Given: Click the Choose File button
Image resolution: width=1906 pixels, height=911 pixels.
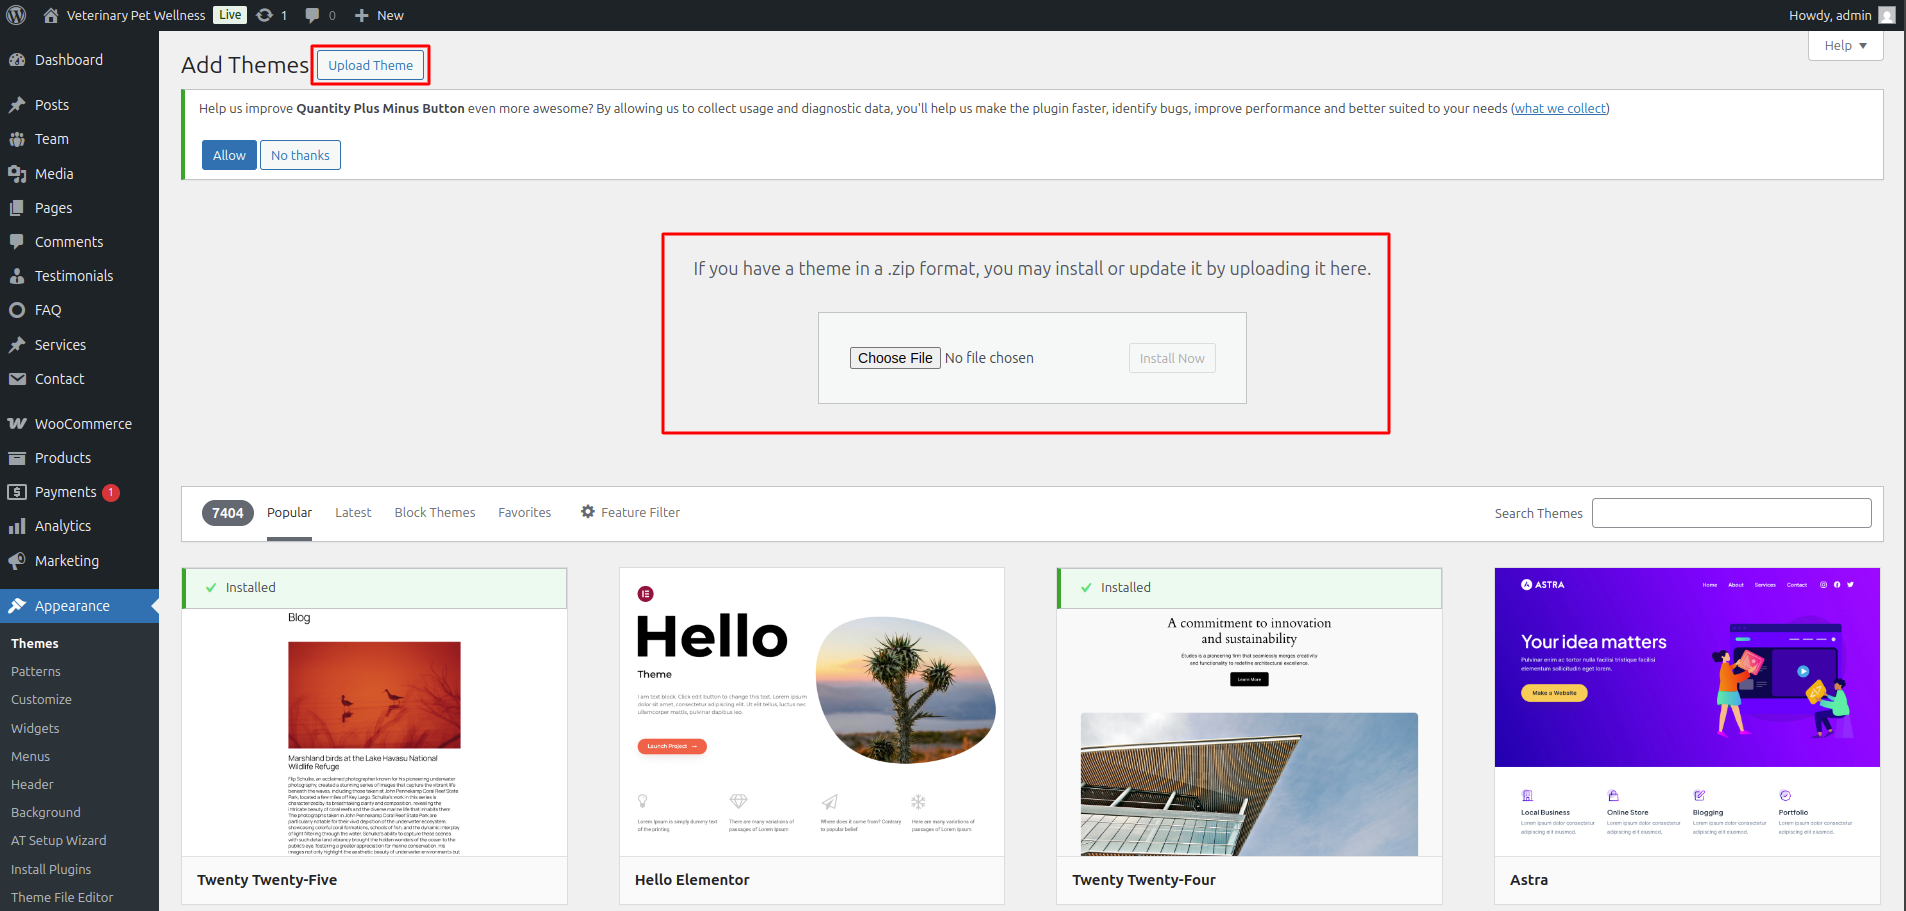Looking at the screenshot, I should click(x=895, y=358).
